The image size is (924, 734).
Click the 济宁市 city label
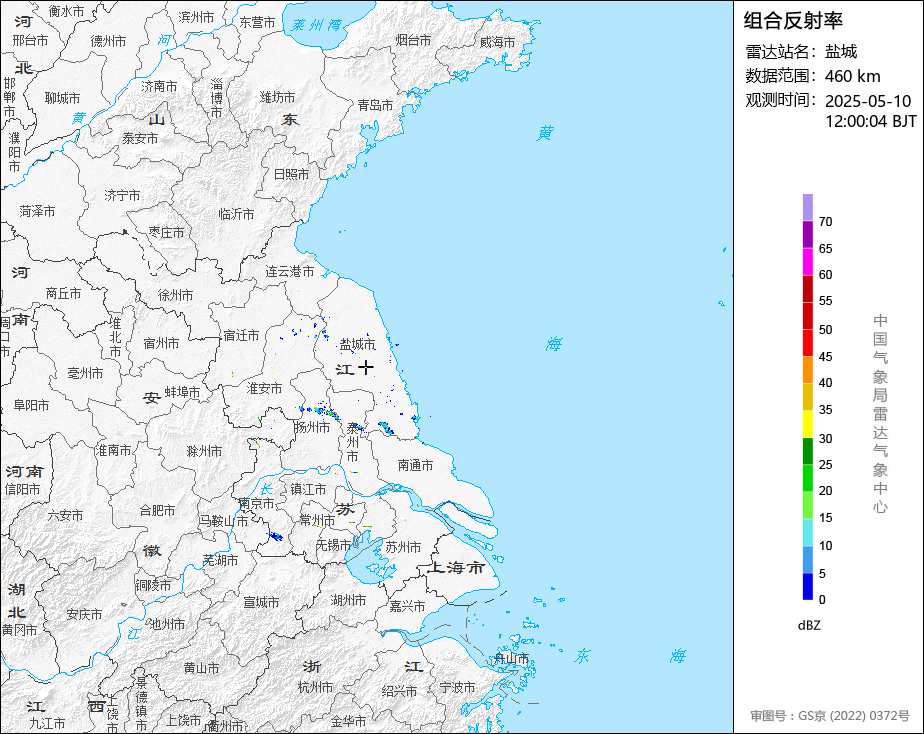click(123, 195)
